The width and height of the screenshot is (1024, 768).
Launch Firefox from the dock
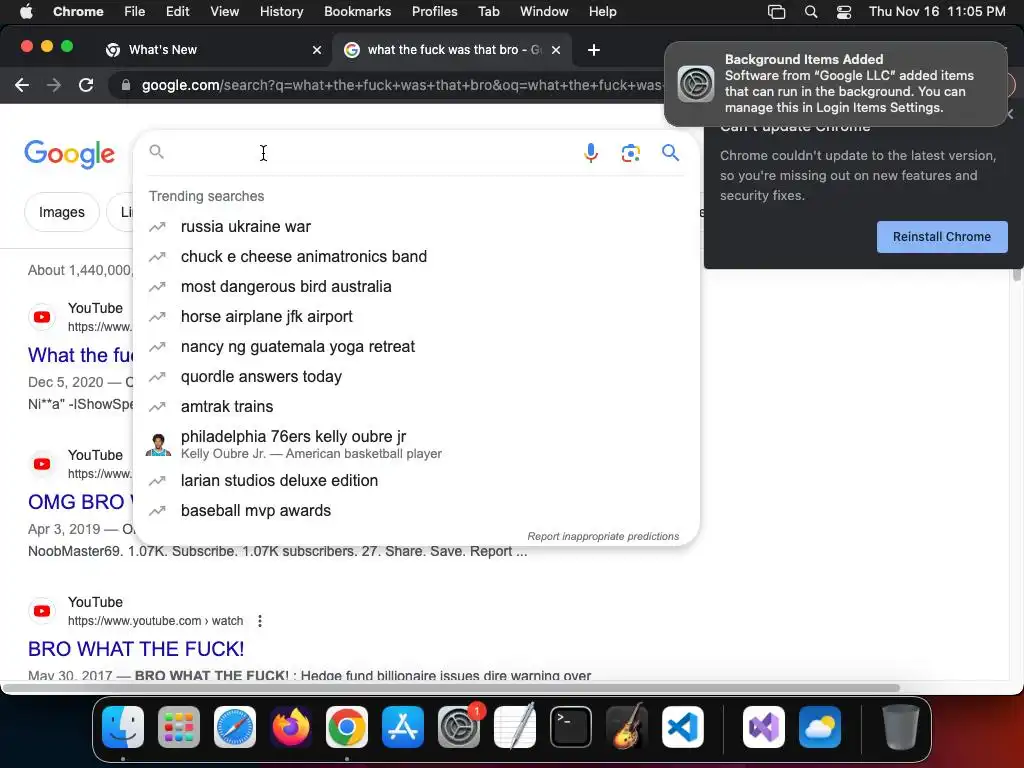pyautogui.click(x=291, y=727)
